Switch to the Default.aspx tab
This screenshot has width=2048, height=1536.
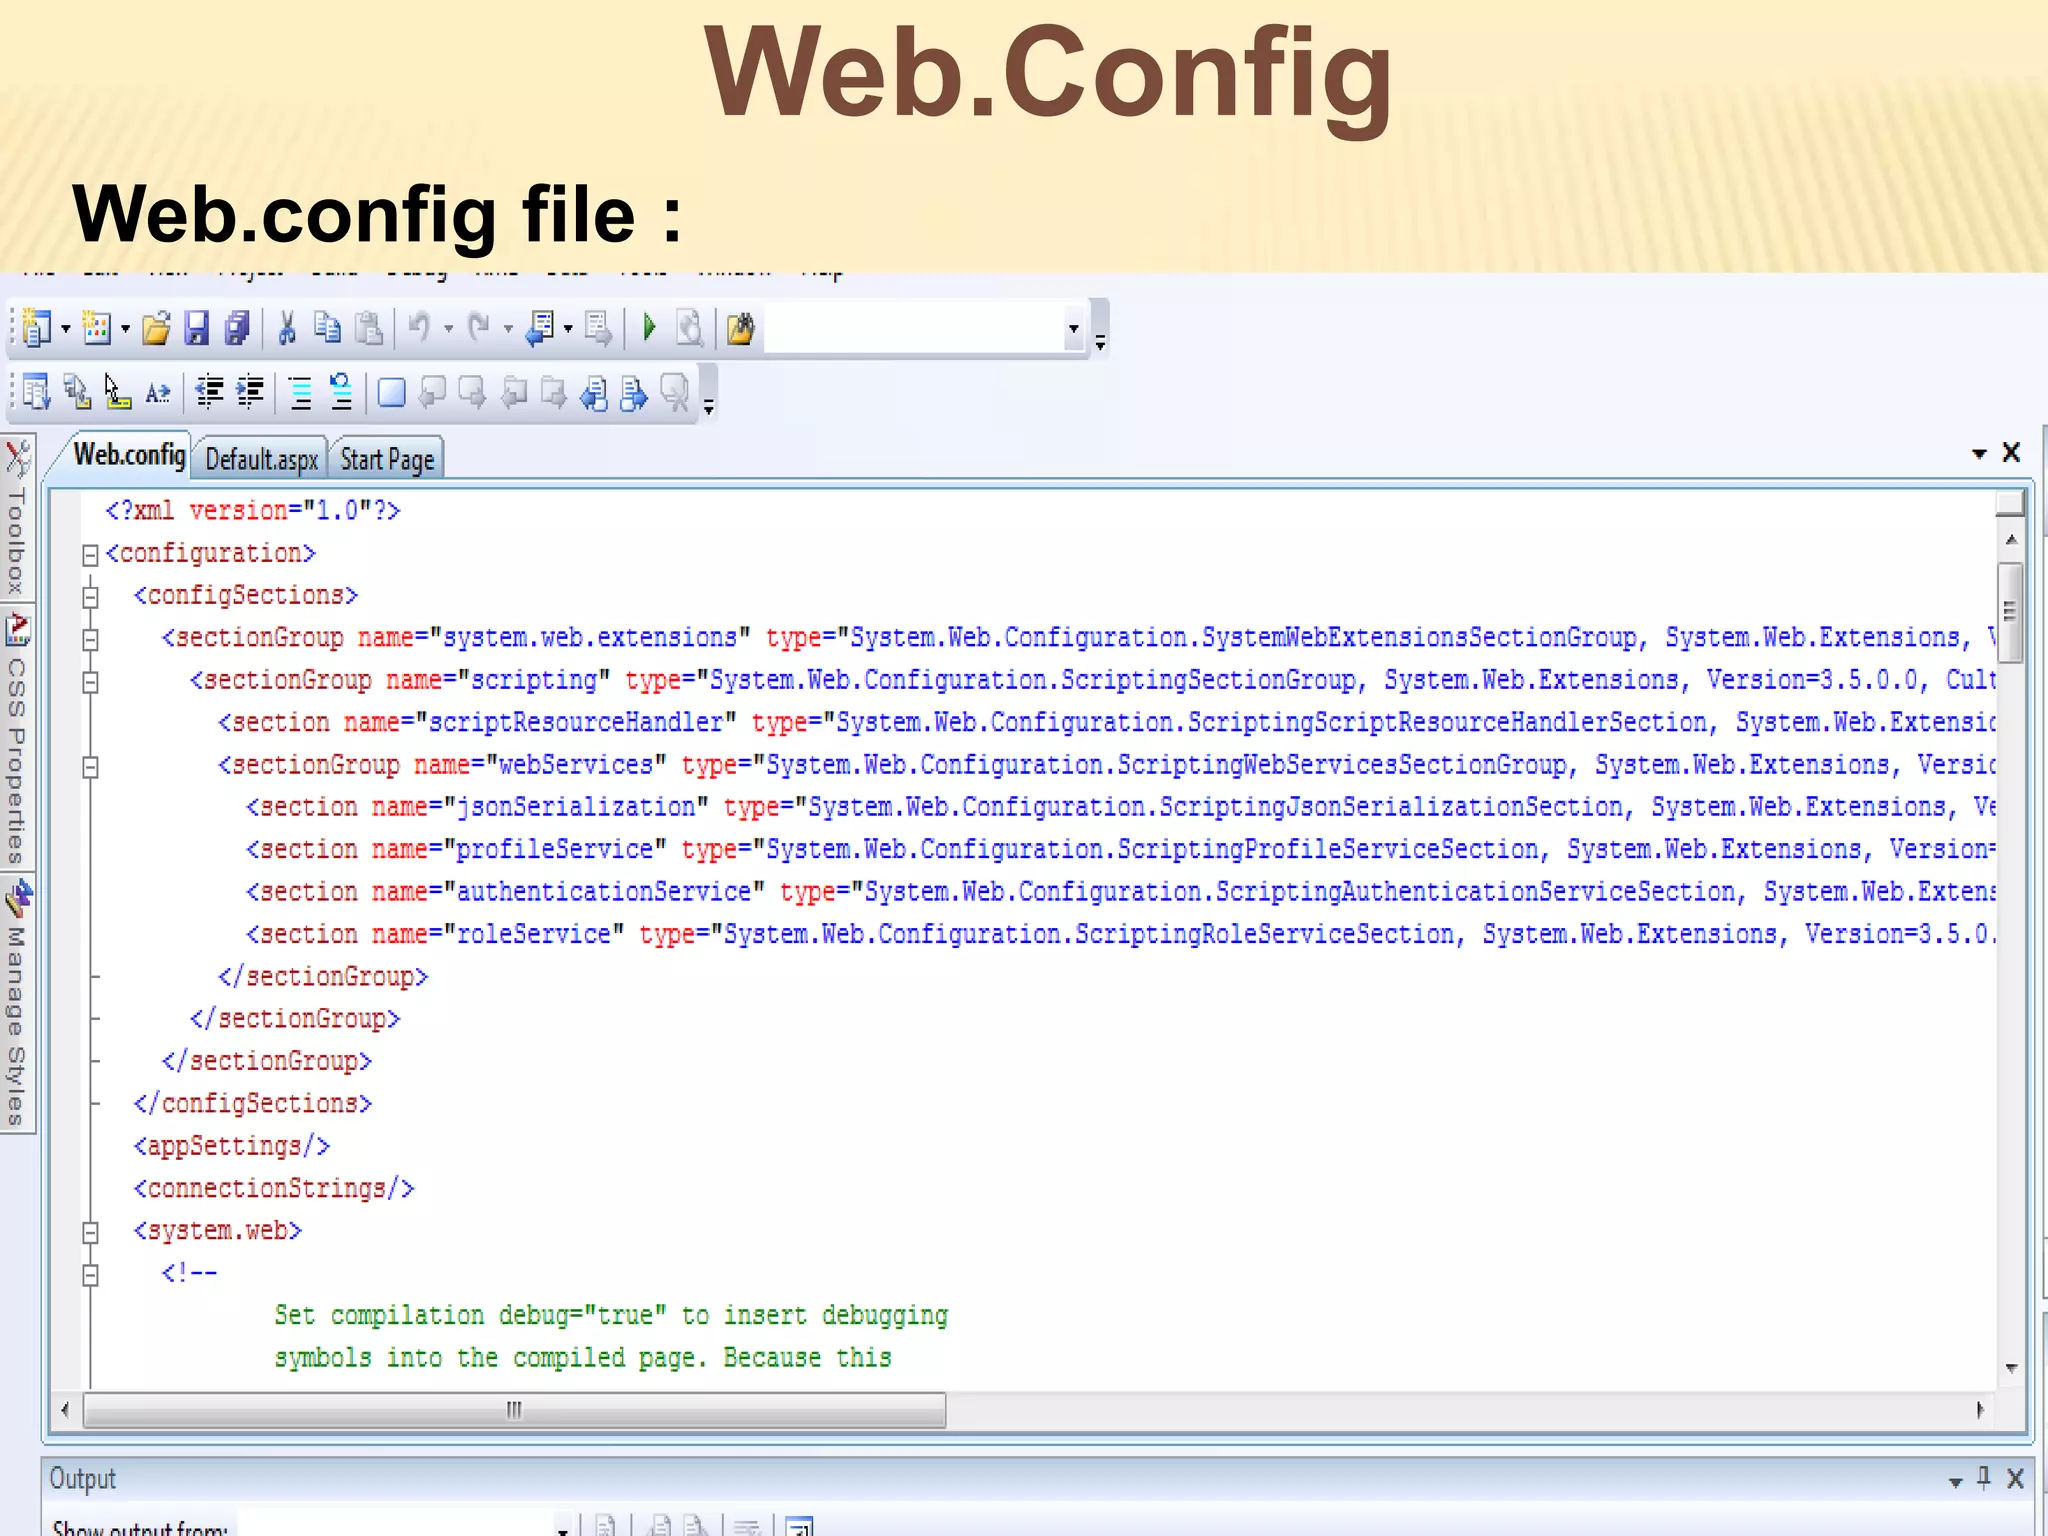point(261,459)
